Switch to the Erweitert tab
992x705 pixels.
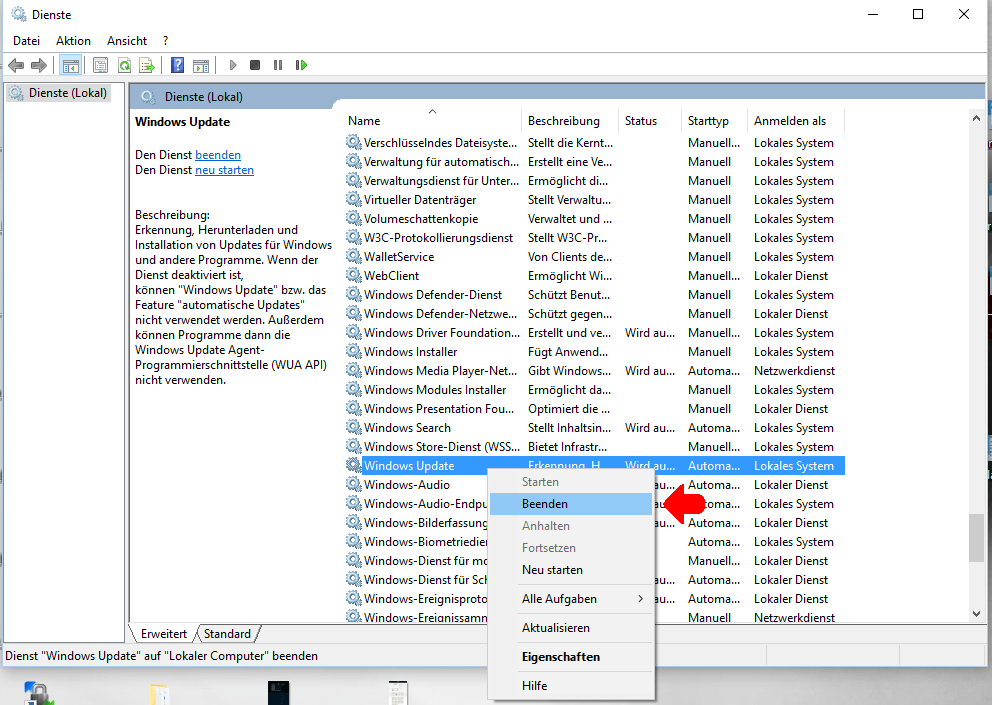coord(163,633)
